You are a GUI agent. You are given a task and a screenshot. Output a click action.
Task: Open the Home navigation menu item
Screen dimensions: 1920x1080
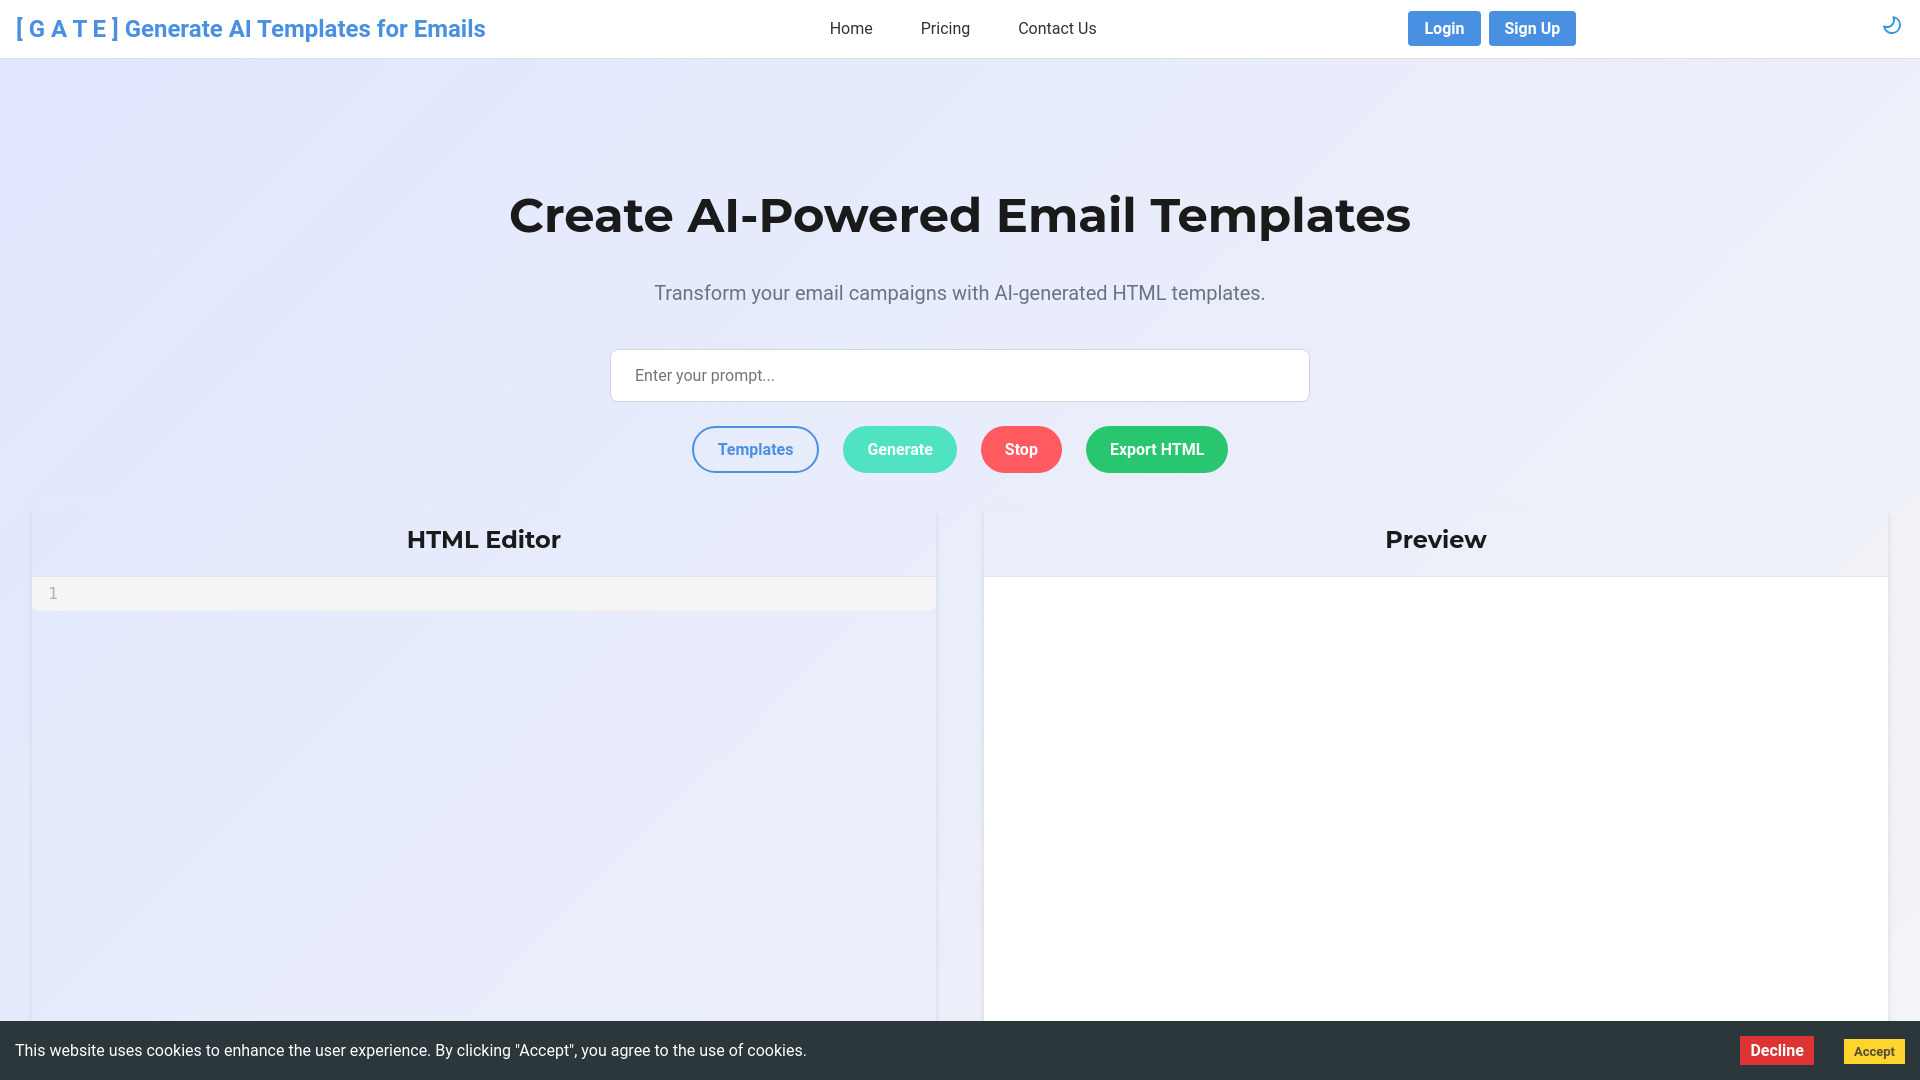coord(851,28)
